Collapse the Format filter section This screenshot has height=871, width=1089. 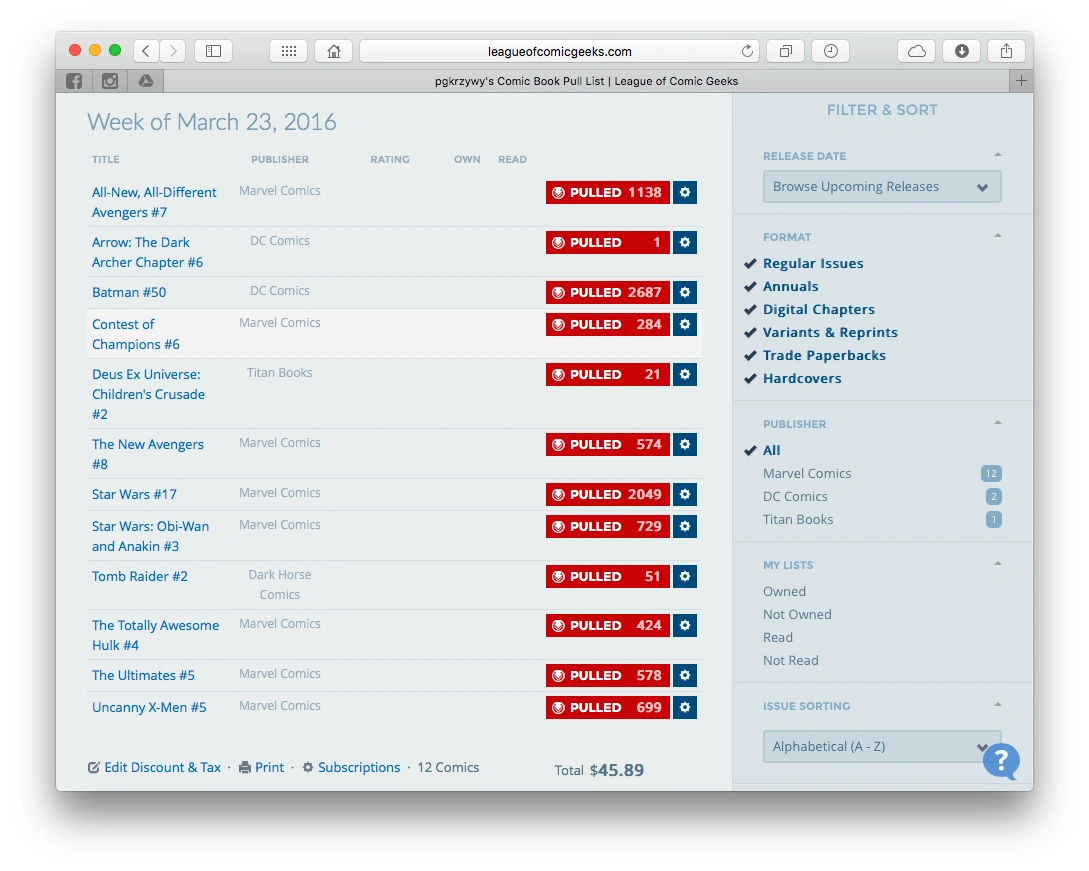(x=997, y=236)
